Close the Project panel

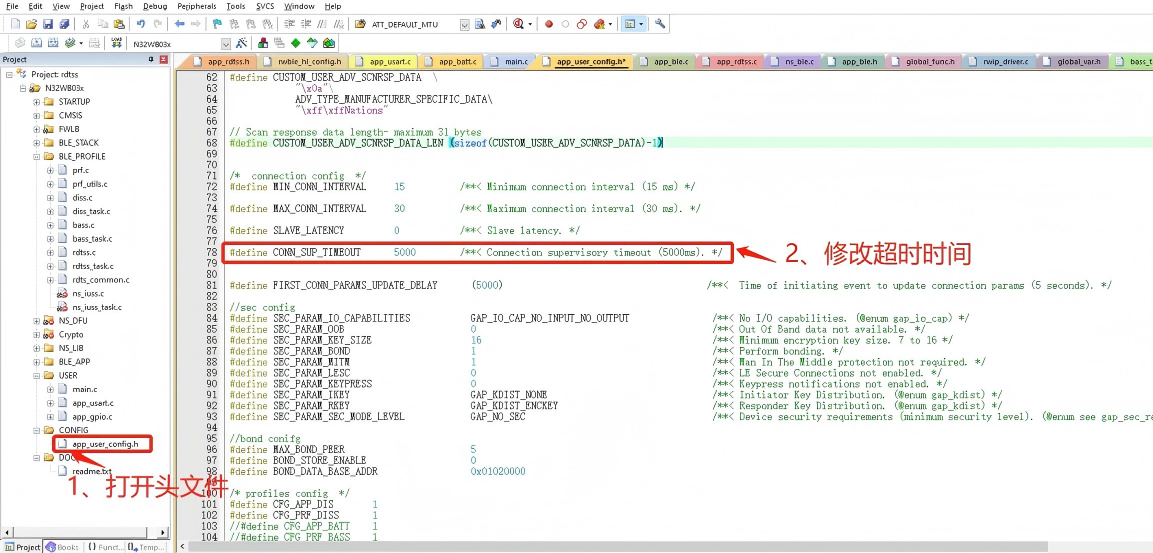(164, 60)
